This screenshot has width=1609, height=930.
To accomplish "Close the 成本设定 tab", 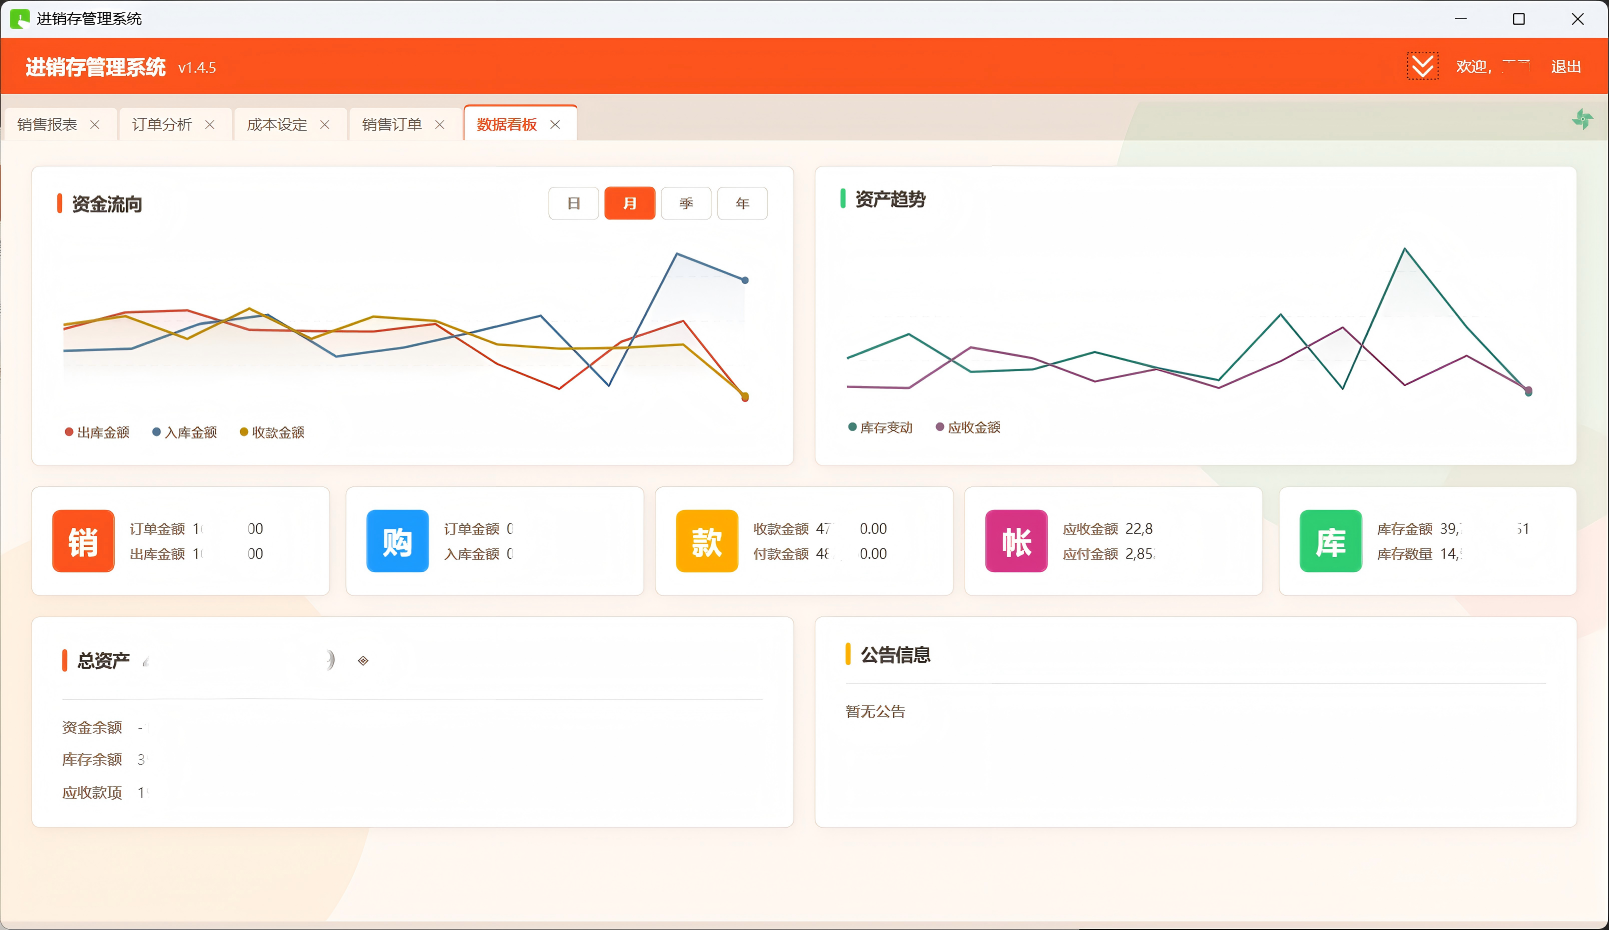I will coord(325,125).
